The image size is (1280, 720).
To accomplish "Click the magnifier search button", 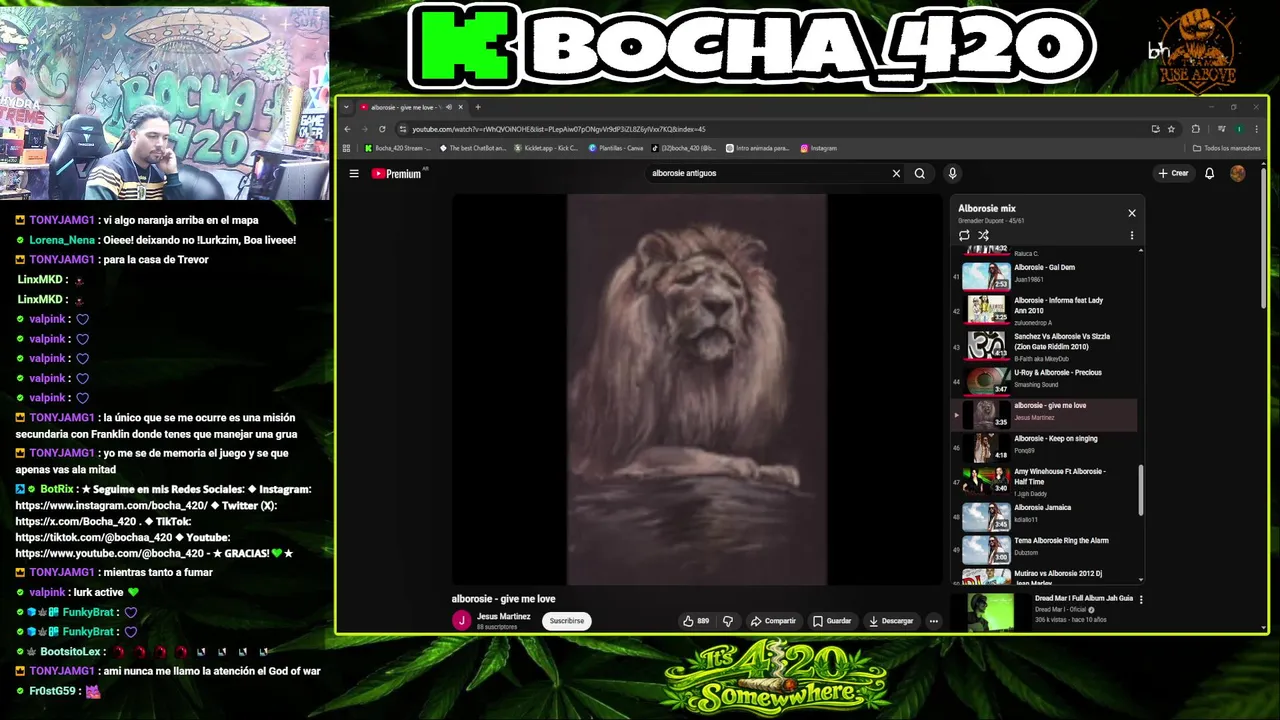I will (x=920, y=173).
